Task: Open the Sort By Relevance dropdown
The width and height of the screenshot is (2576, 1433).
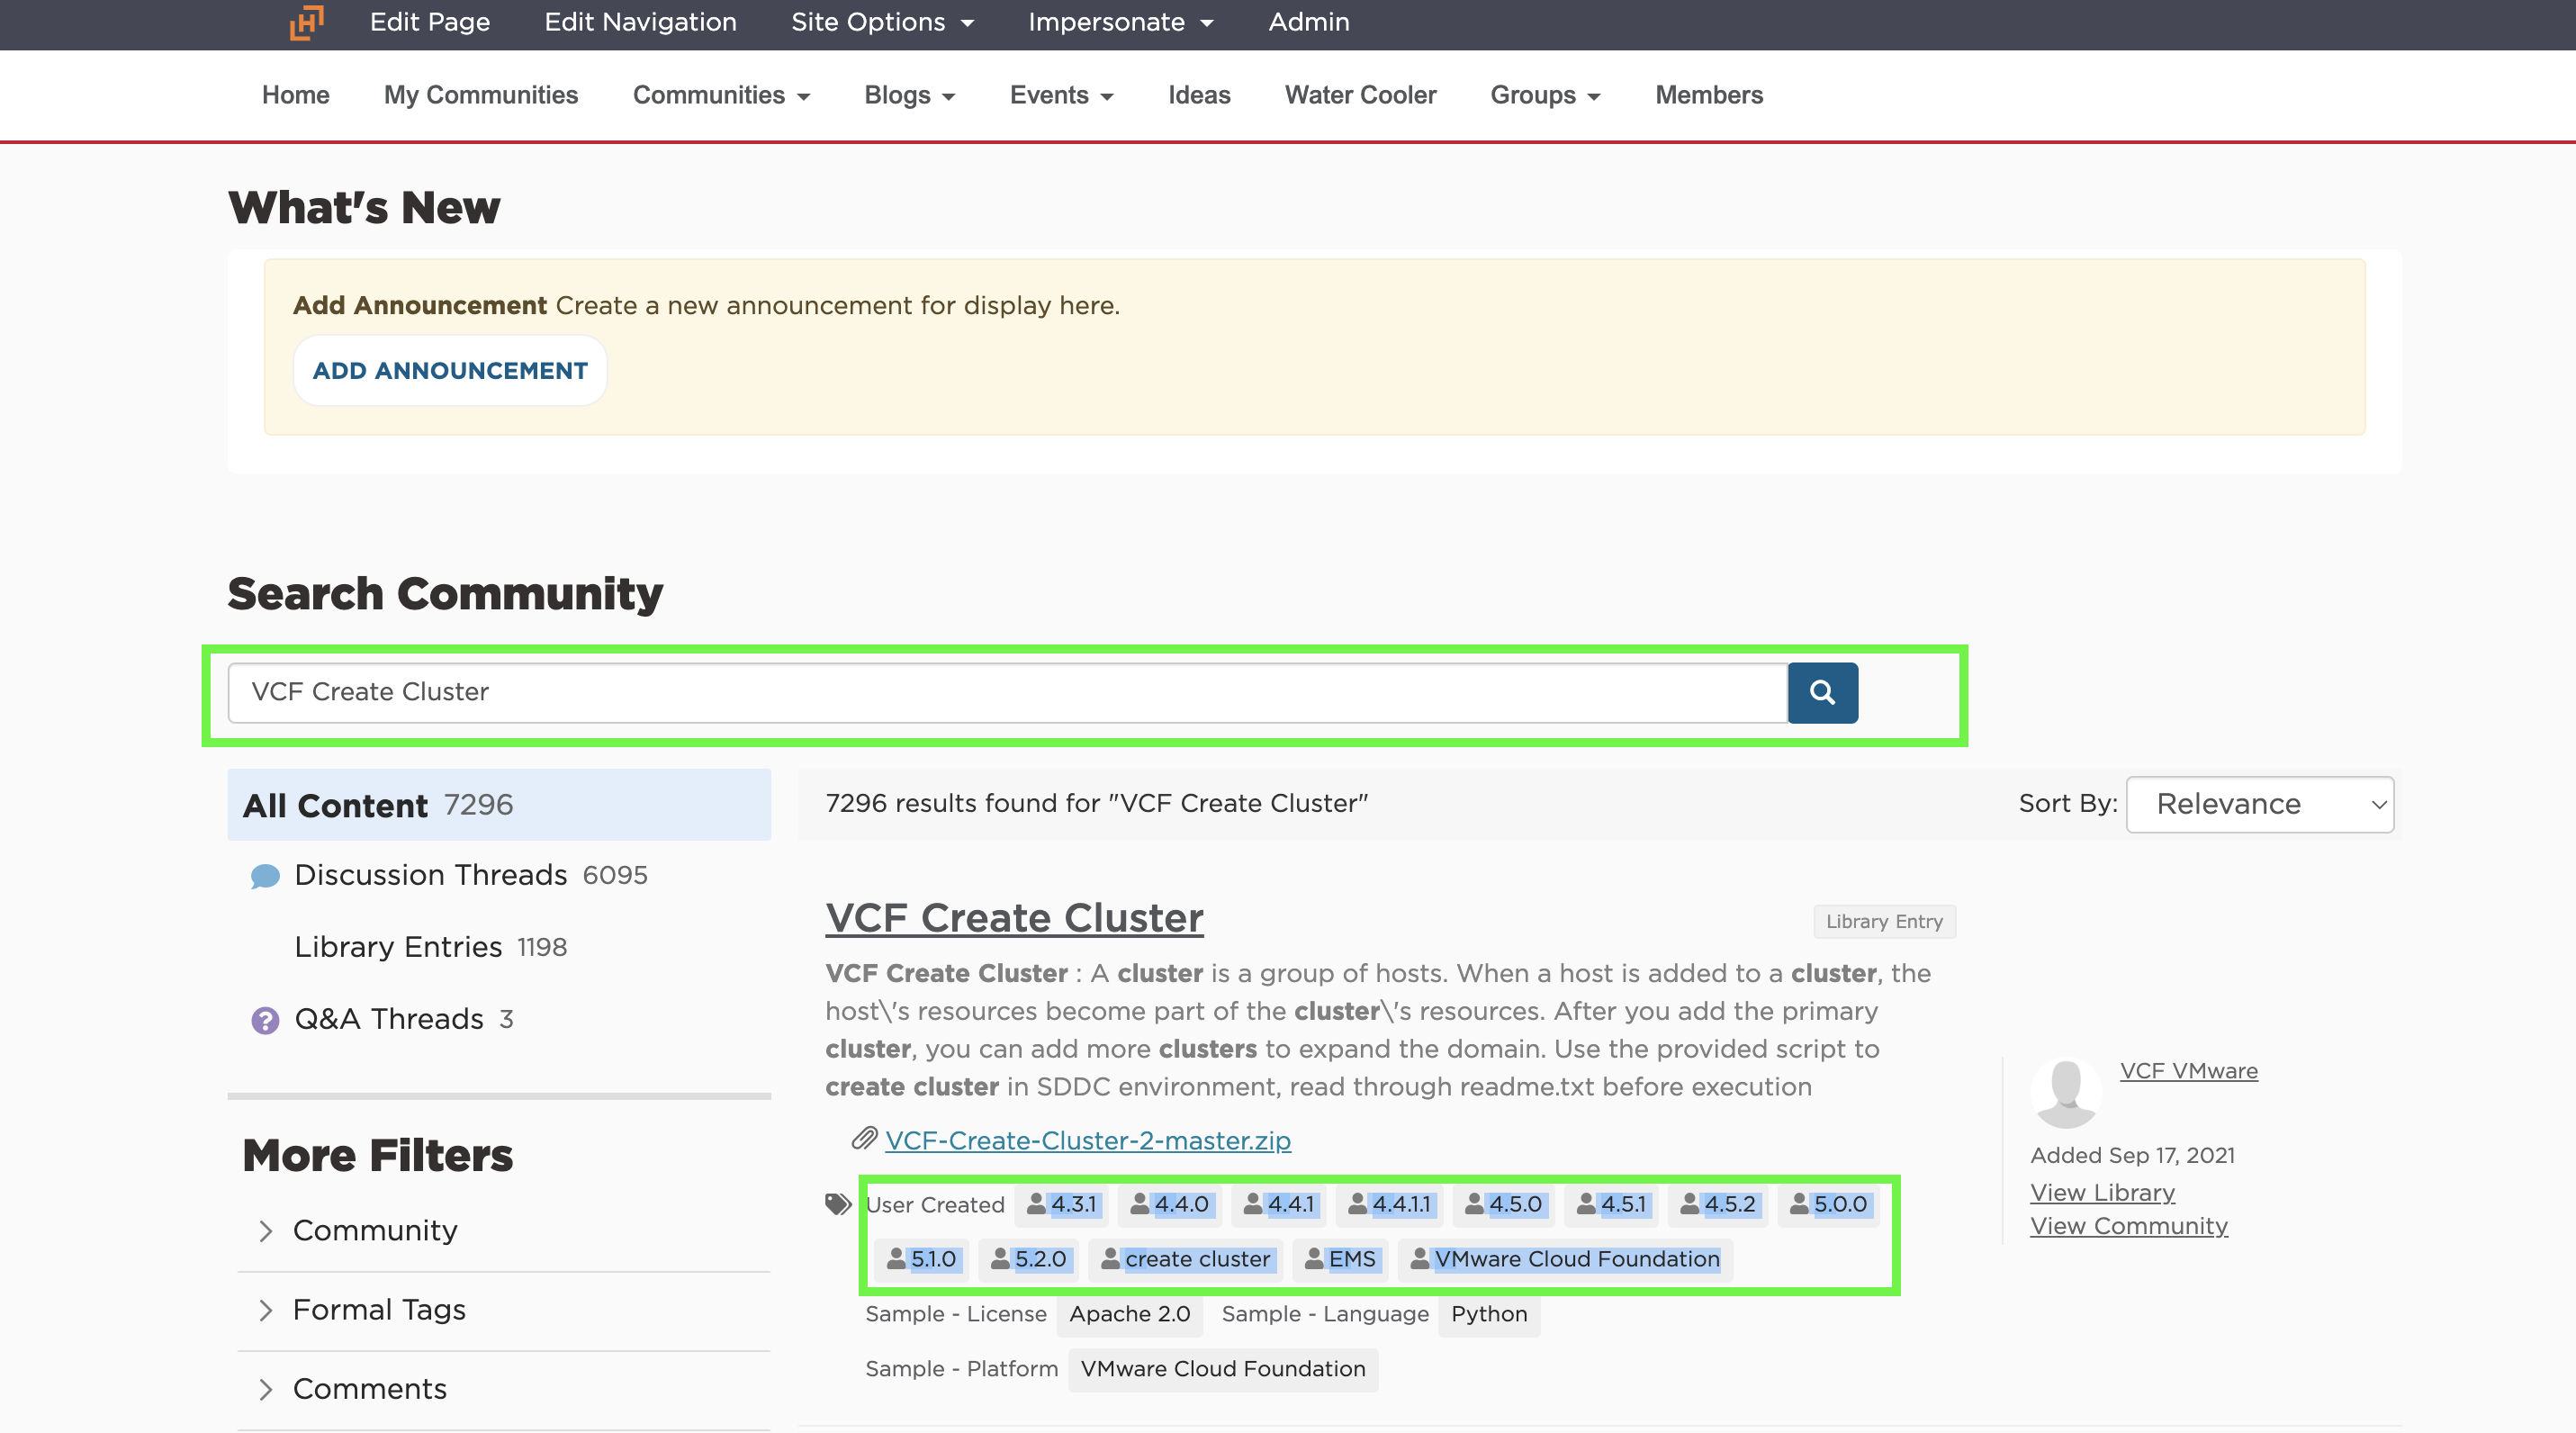Action: click(2259, 804)
